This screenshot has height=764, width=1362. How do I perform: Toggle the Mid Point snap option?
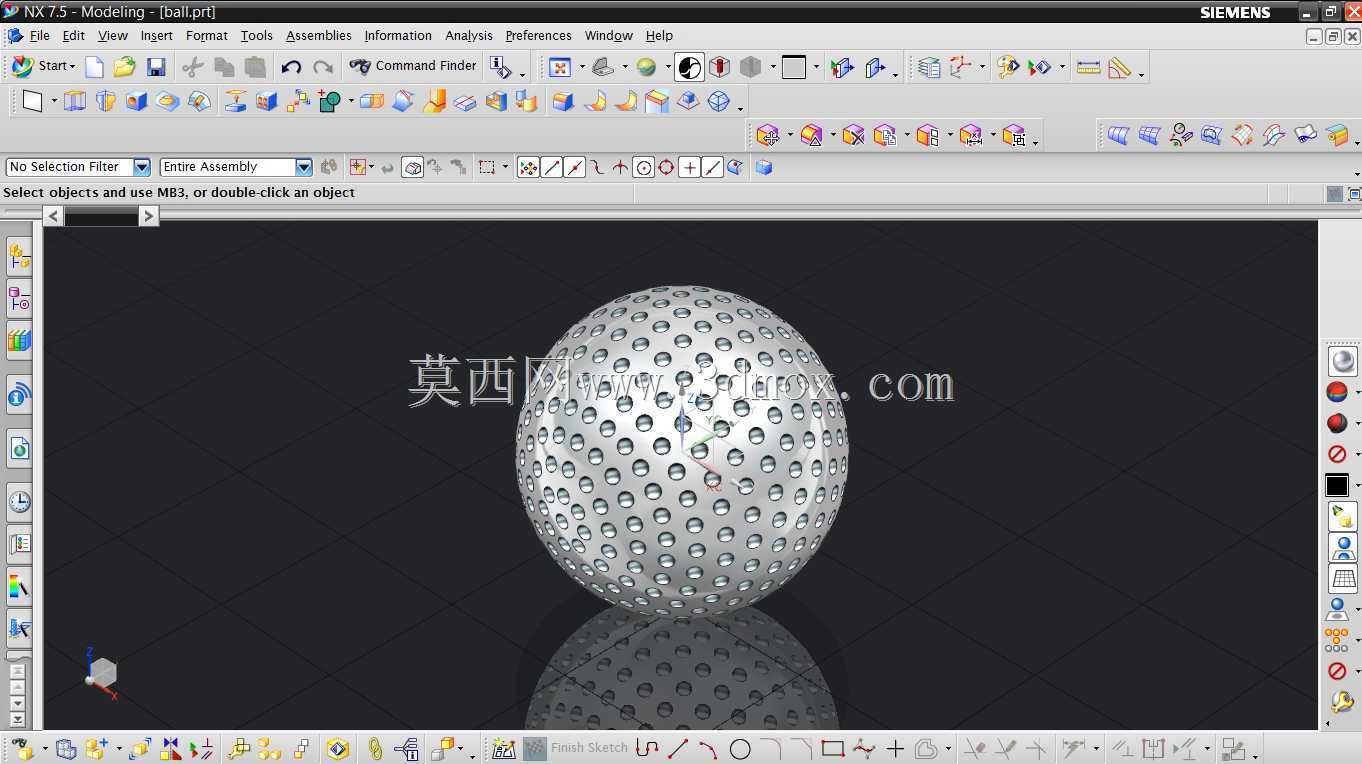(x=574, y=168)
